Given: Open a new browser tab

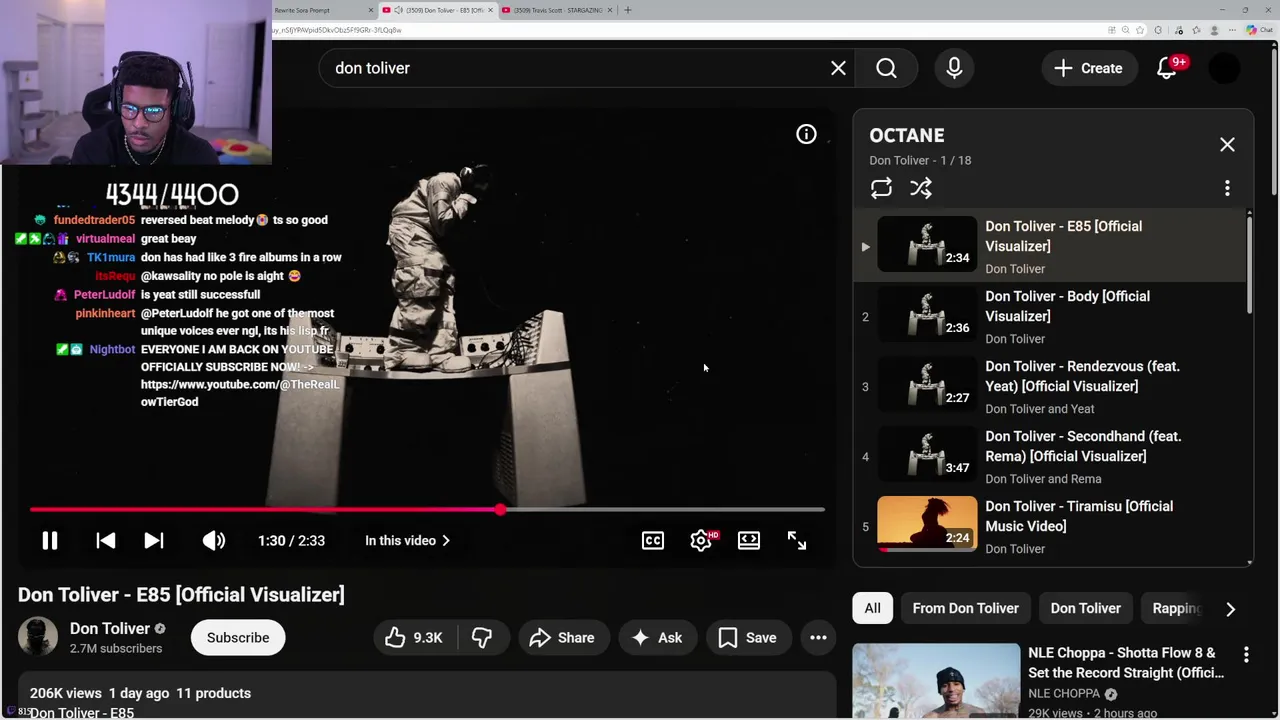Looking at the screenshot, I should (x=628, y=10).
